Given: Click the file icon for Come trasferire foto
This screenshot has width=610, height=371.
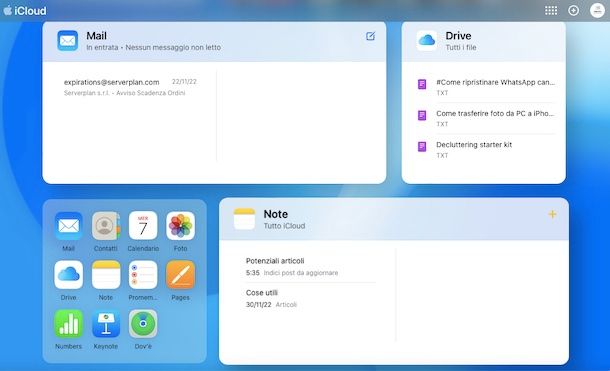Looking at the screenshot, I should coord(422,115).
